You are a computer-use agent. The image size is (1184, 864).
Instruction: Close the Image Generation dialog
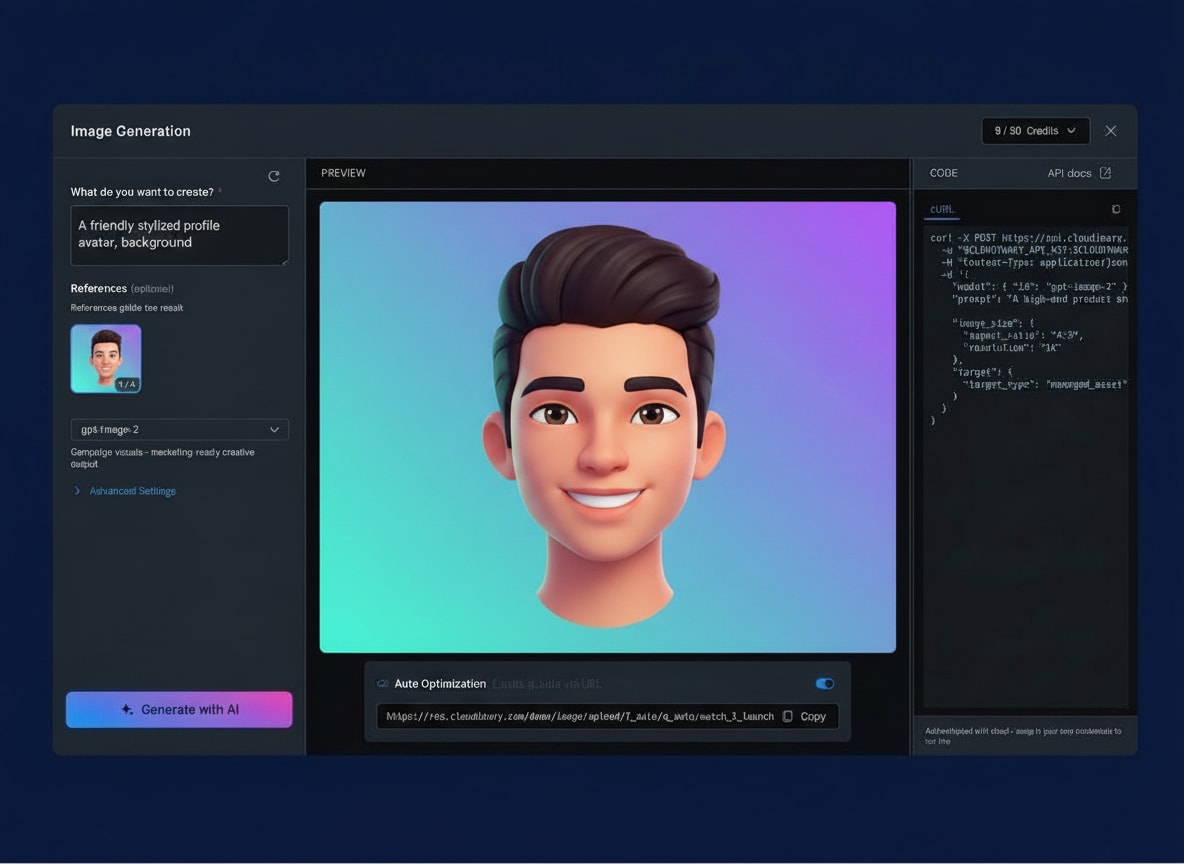click(x=1111, y=131)
